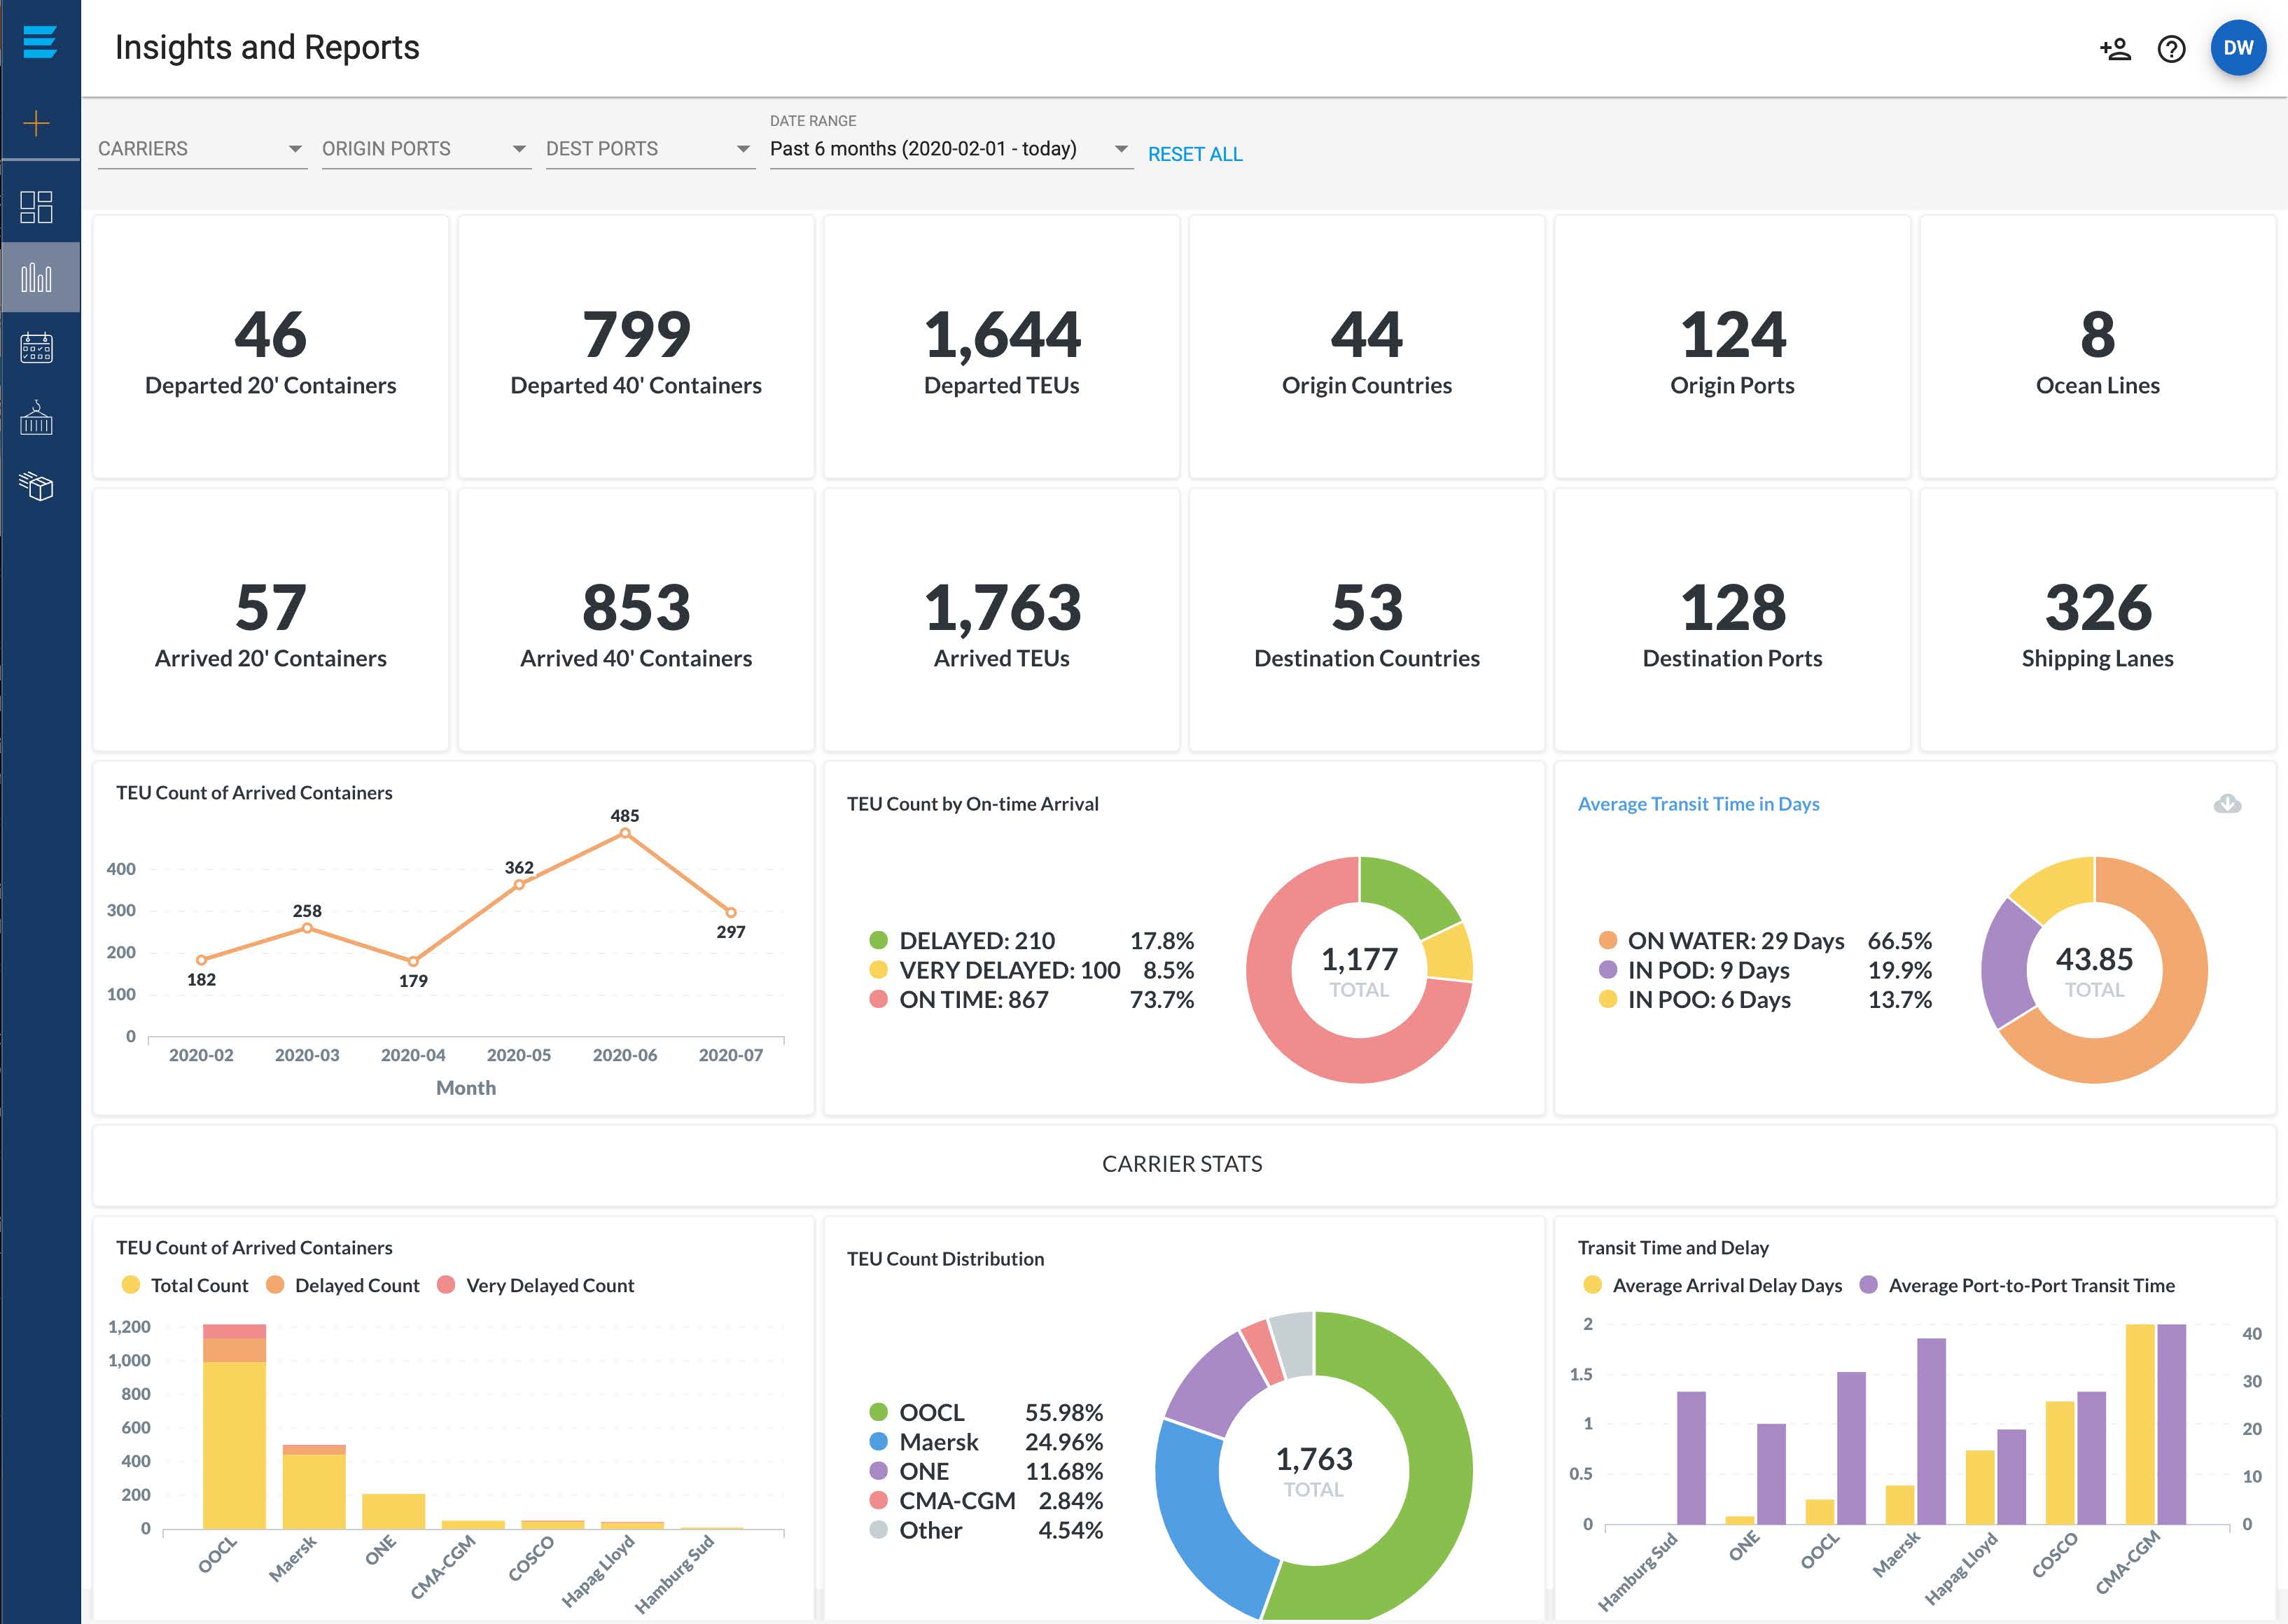The width and height of the screenshot is (2288, 1624).
Task: Open the DW user profile menu
Action: (x=2238, y=48)
